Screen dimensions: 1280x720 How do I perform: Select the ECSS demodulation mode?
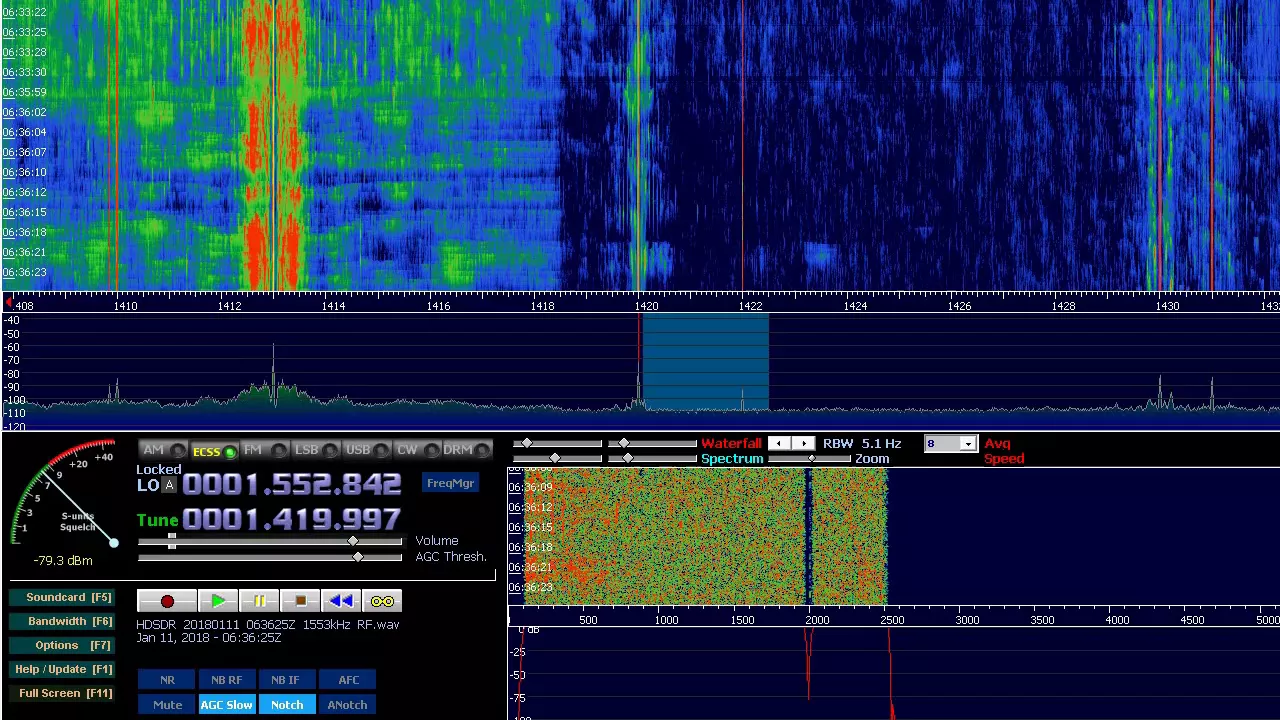pyautogui.click(x=214, y=451)
